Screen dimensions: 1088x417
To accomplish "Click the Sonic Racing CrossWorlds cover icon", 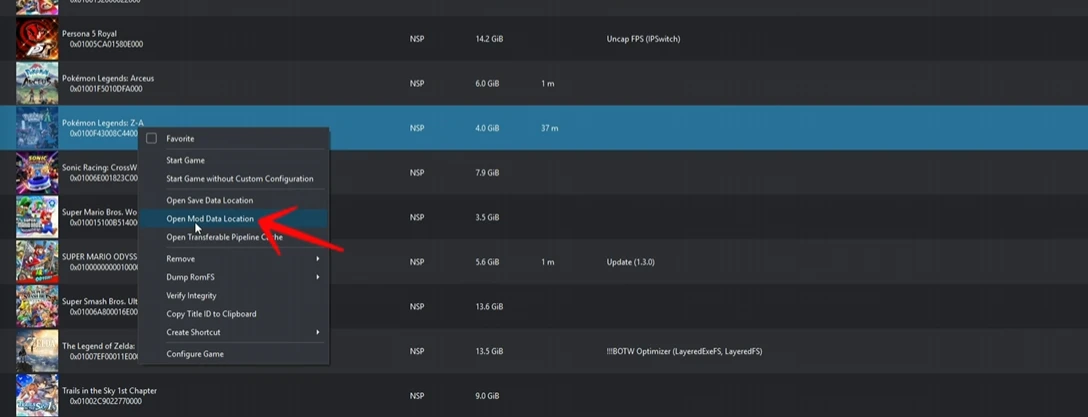I will (x=37, y=173).
